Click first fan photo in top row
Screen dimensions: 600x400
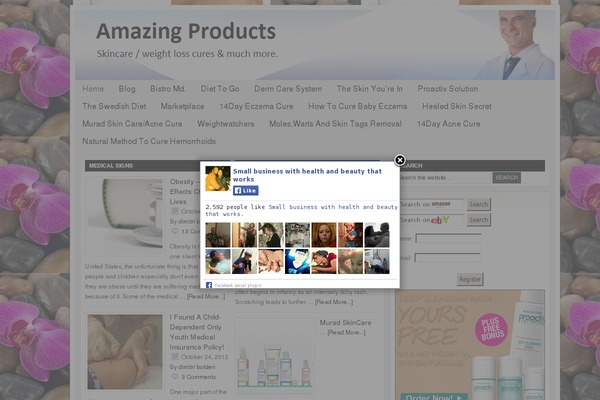(x=218, y=235)
